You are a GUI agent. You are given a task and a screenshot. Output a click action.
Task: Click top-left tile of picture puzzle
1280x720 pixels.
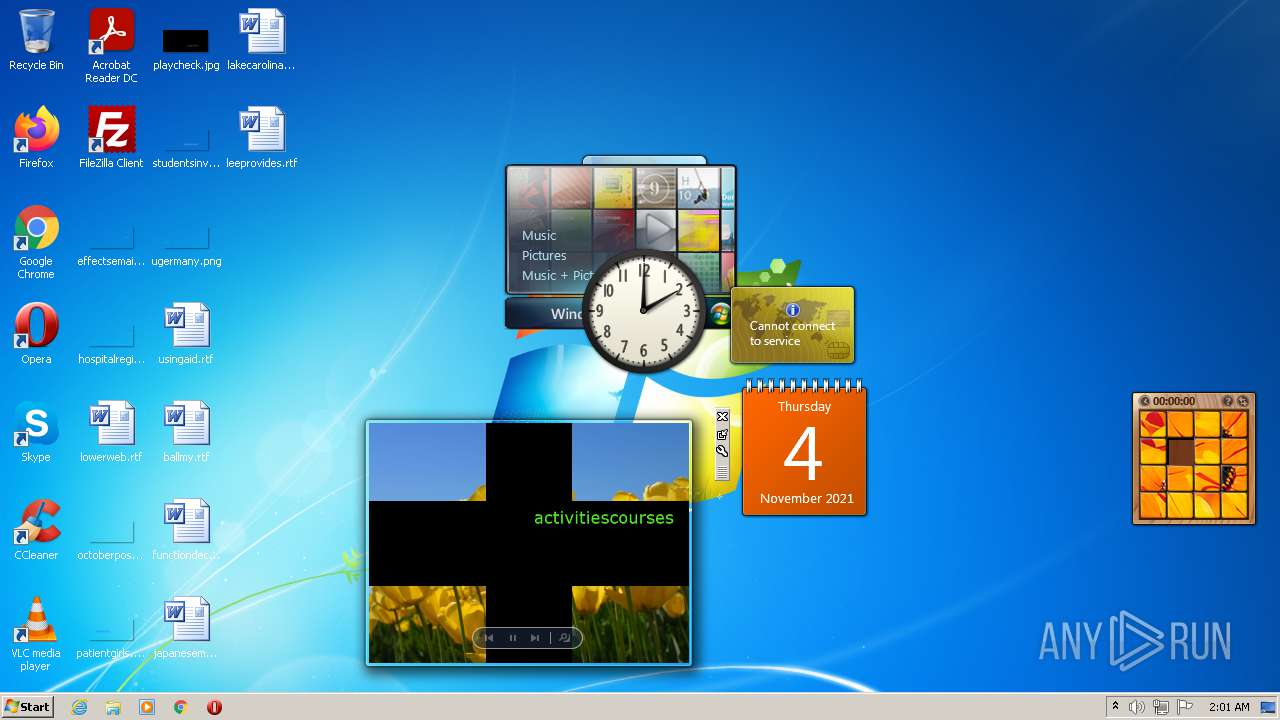pos(1153,425)
